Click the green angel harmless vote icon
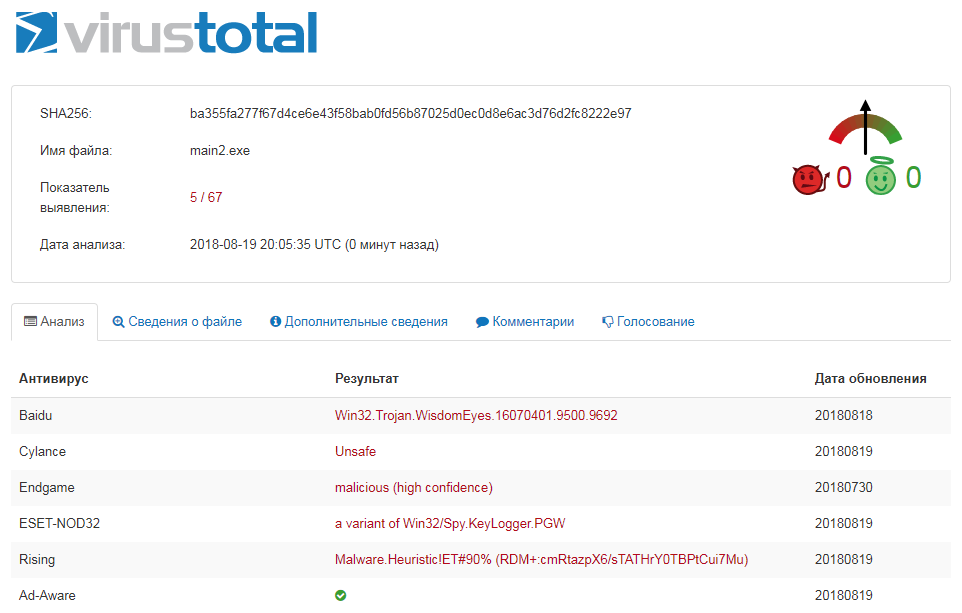 pyautogui.click(x=880, y=176)
